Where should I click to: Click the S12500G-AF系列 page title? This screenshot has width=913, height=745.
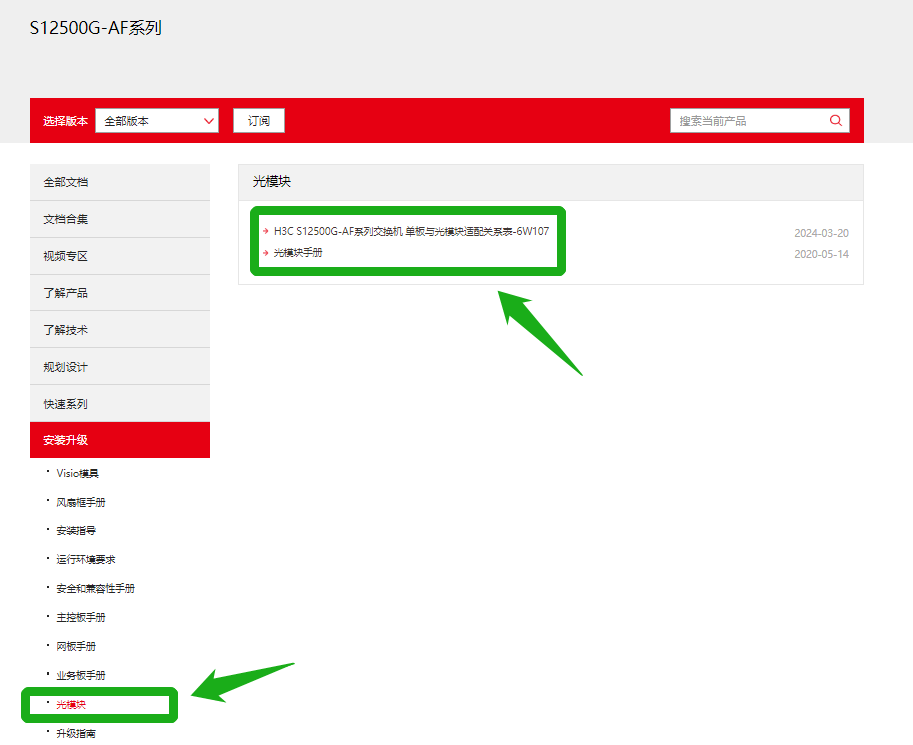[x=95, y=28]
